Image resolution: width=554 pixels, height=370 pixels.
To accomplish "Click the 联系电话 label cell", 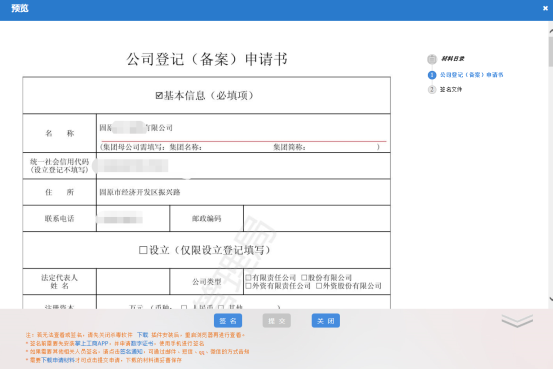I will 59,218.
